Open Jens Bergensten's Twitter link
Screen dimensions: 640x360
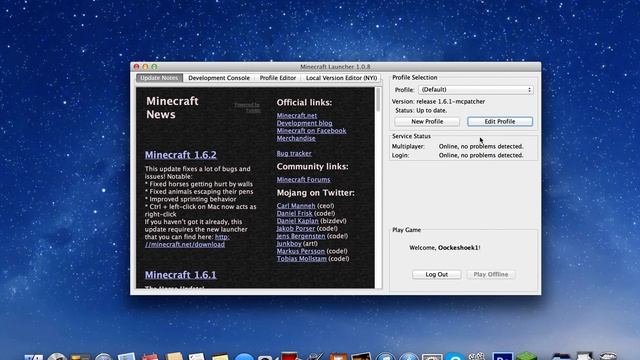coord(301,236)
